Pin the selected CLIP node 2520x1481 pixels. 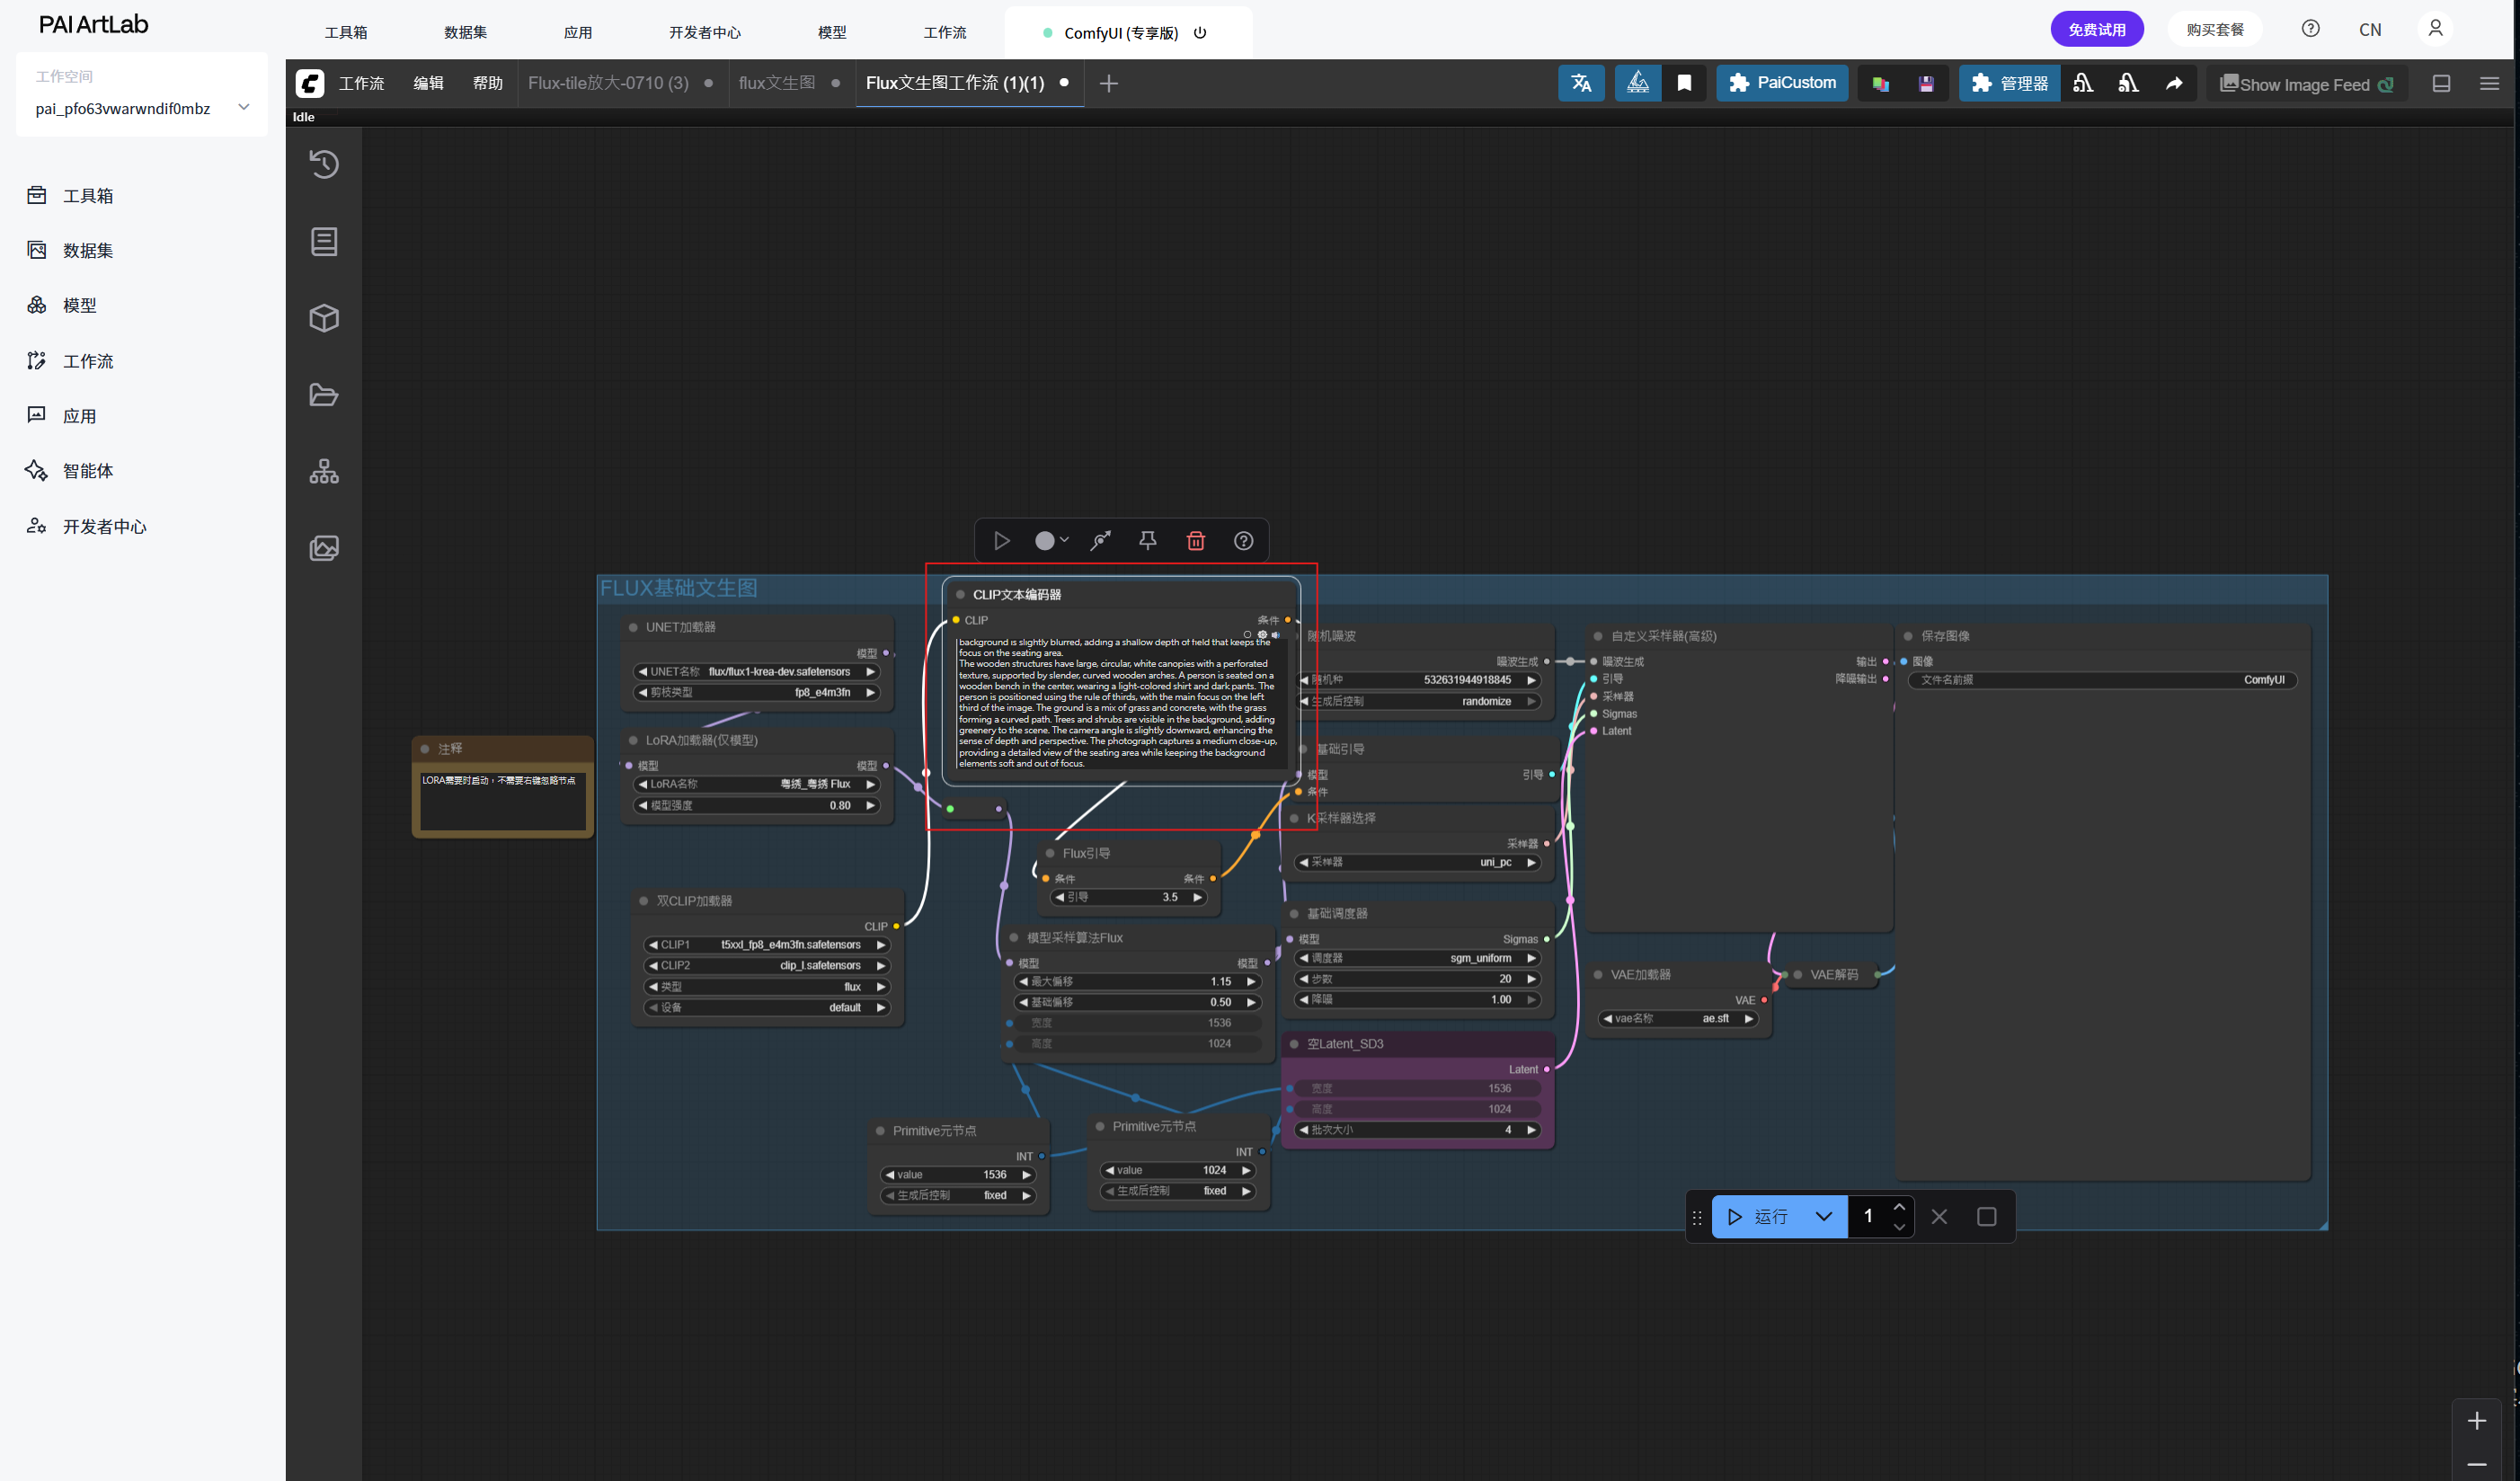tap(1147, 541)
